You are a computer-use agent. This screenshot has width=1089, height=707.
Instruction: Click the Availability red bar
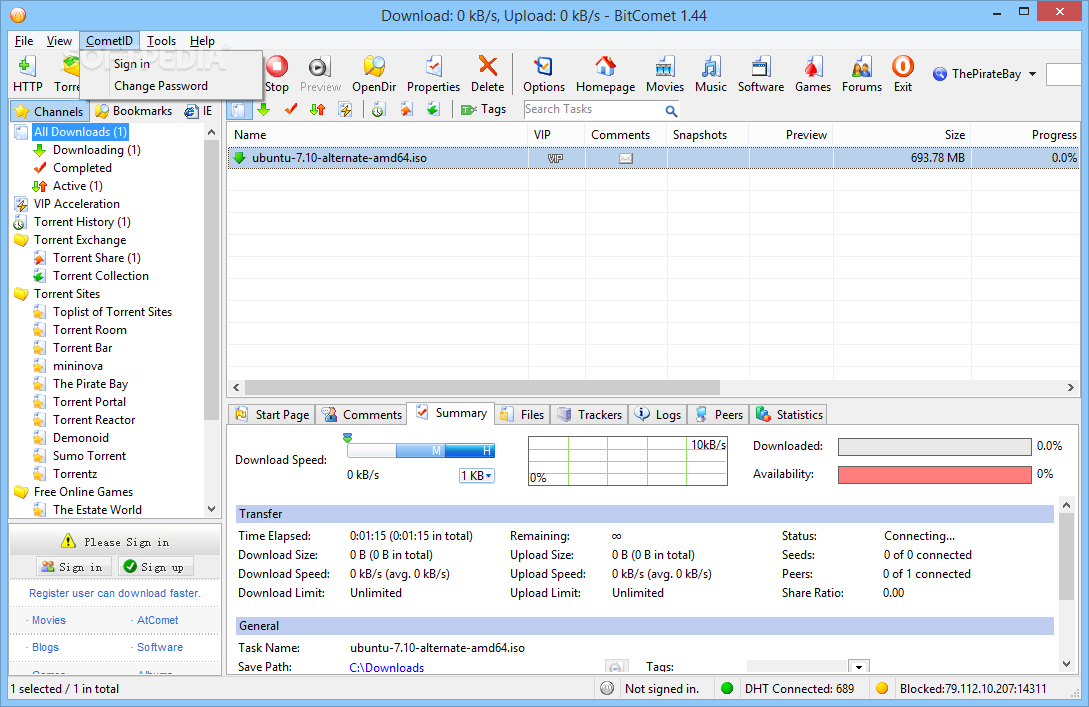(x=934, y=474)
